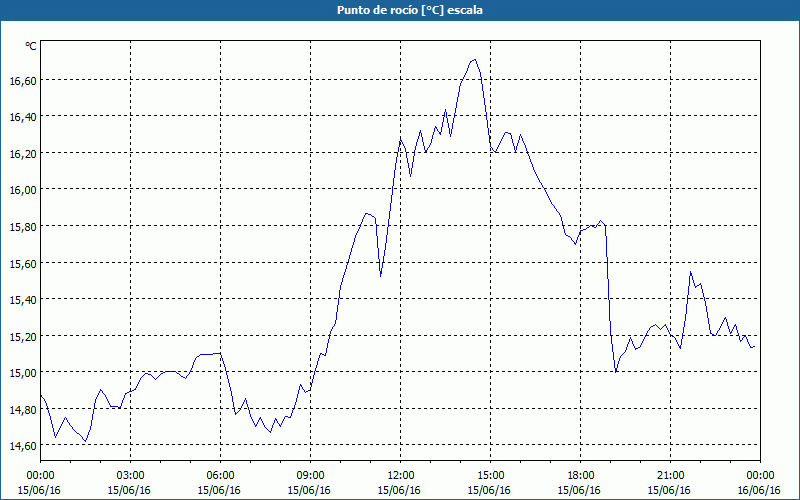The image size is (800, 500).
Task: Pick the 15,40 y-axis tick label
Action: [x=23, y=299]
